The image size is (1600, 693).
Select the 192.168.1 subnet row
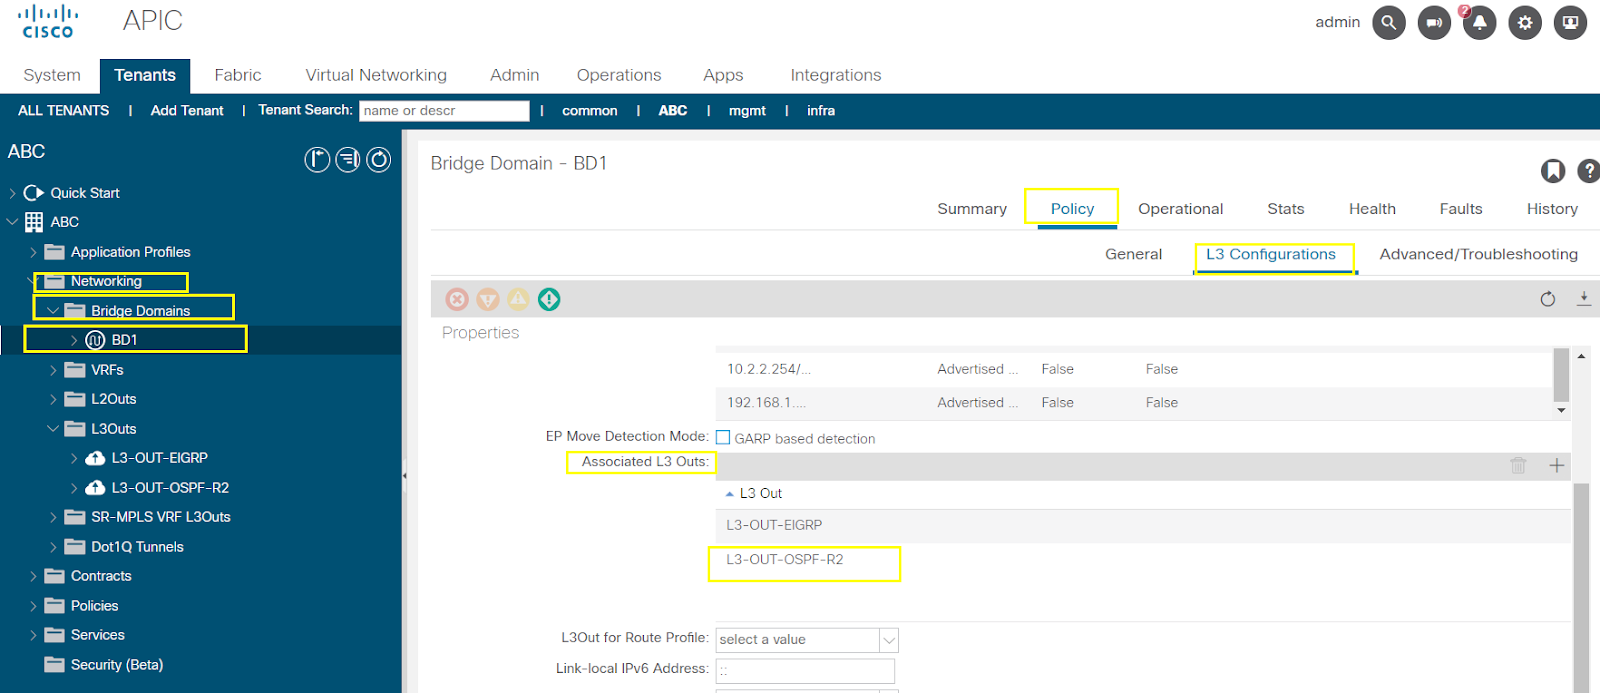1135,403
